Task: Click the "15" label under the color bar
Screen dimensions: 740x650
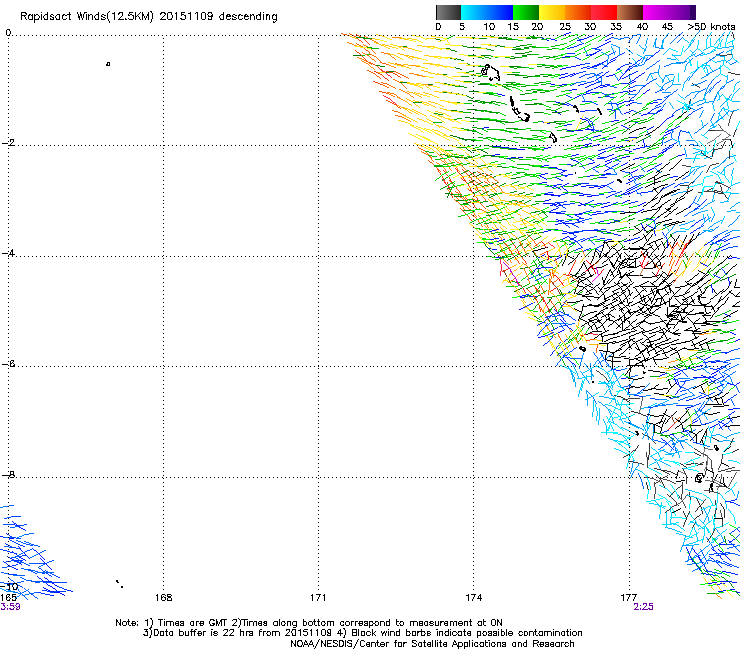Action: (x=513, y=27)
